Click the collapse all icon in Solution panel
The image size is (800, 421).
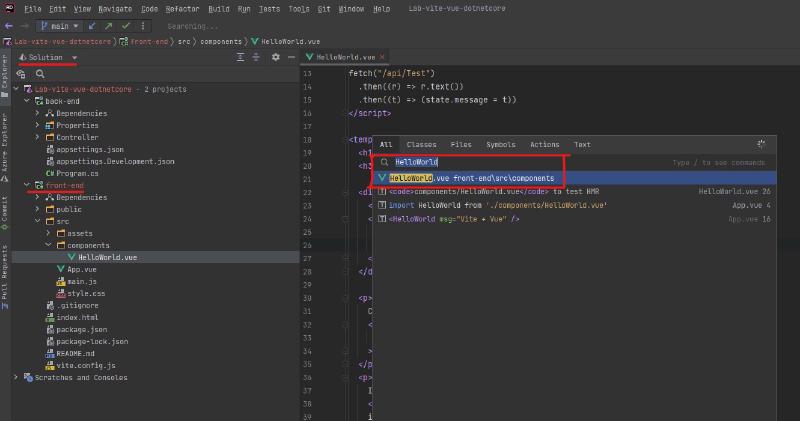click(254, 58)
